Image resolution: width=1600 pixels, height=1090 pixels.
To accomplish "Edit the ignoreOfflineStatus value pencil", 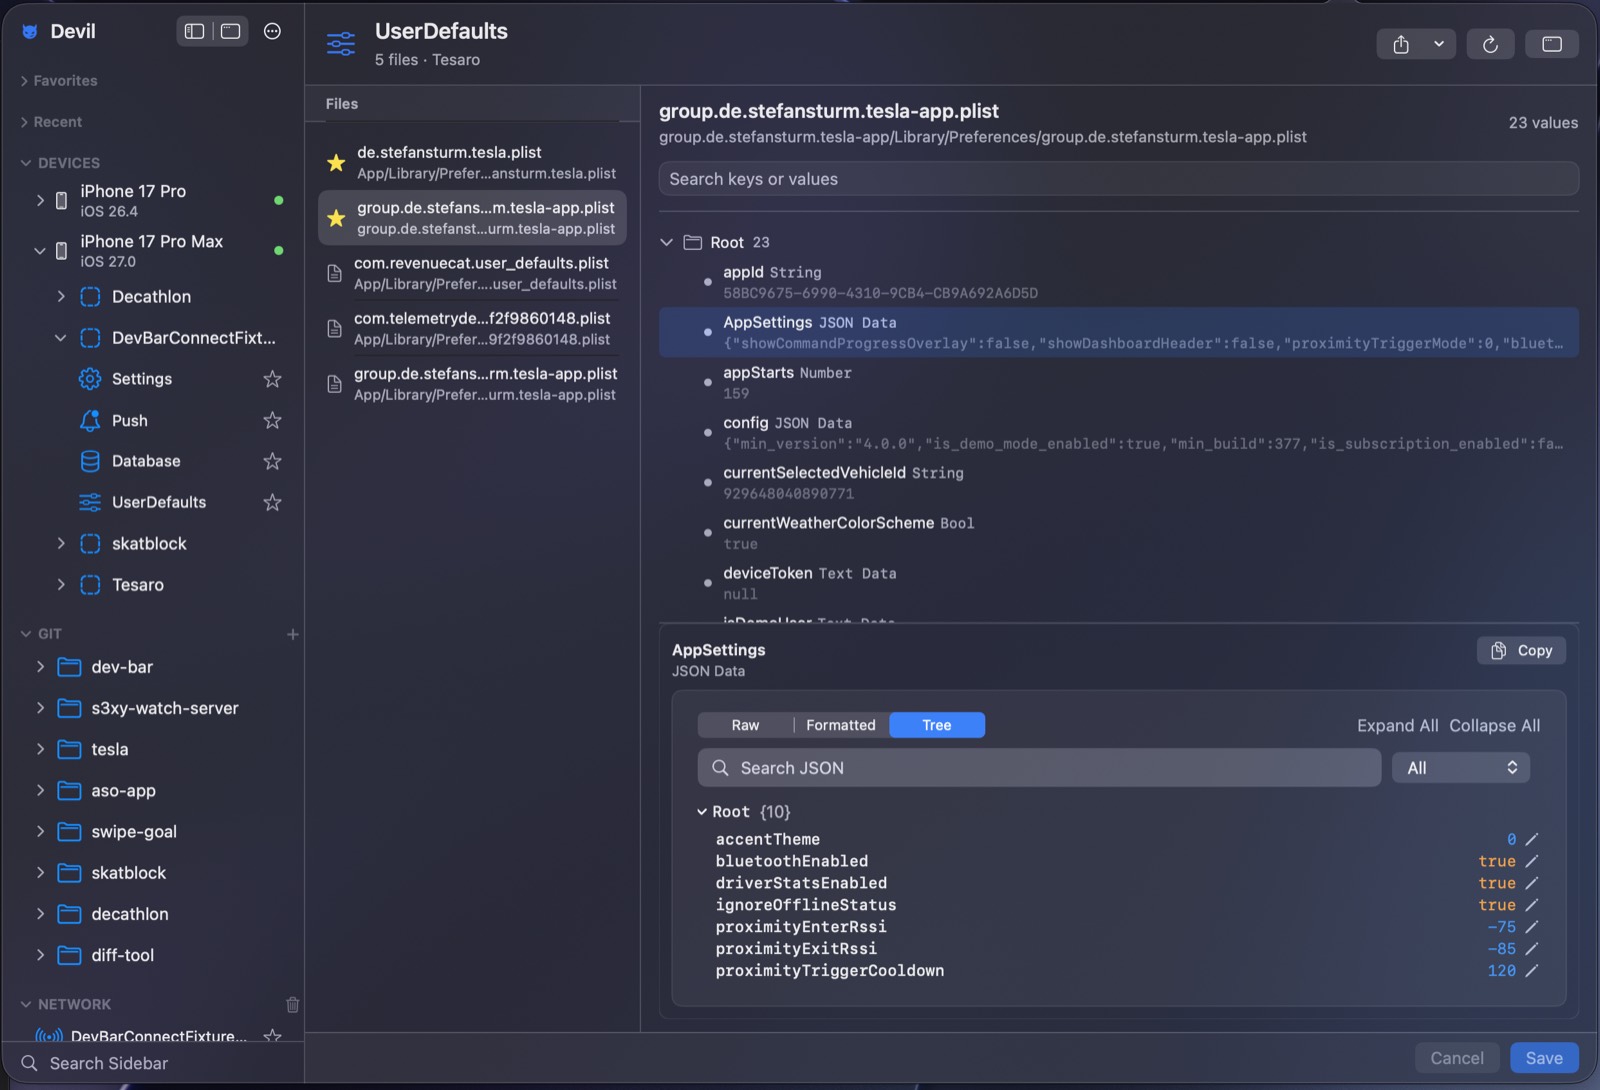I will [1531, 906].
